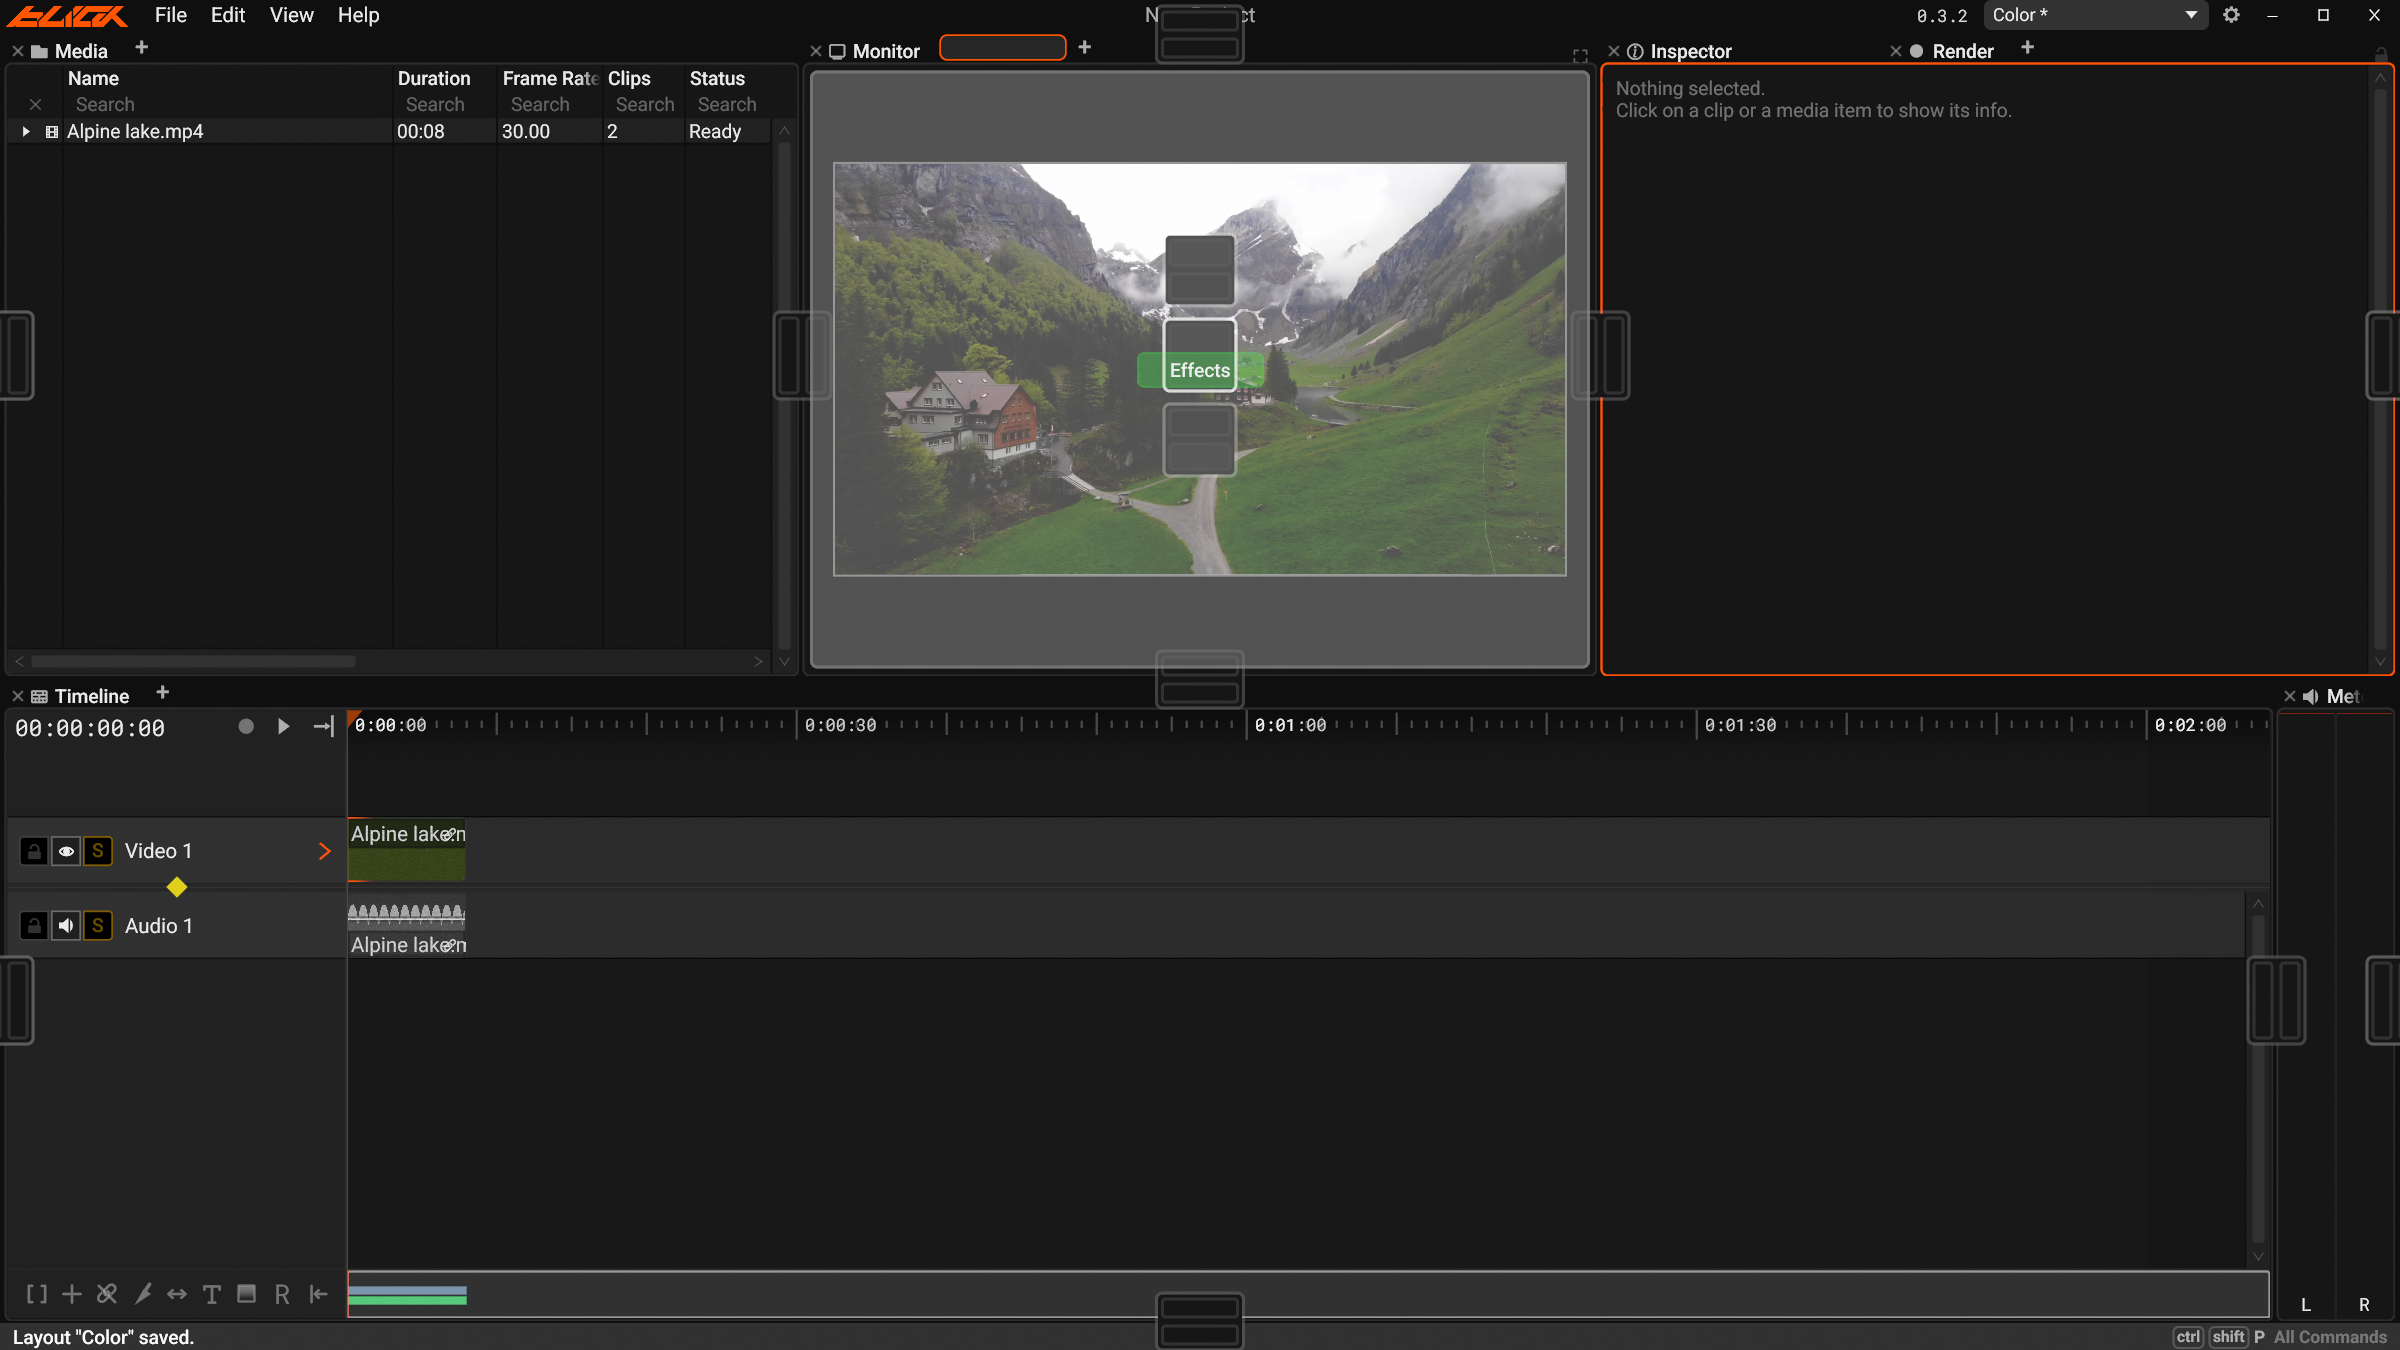Click the fullscreen icon in Monitor panel

1580,56
